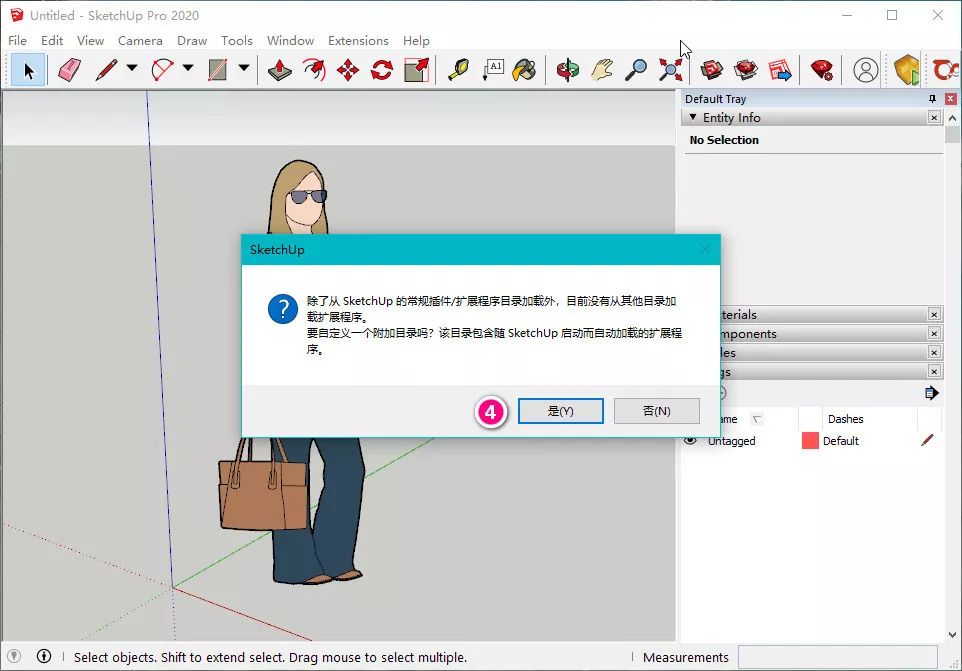Close the Default Tray
962x671 pixels.
click(x=950, y=99)
